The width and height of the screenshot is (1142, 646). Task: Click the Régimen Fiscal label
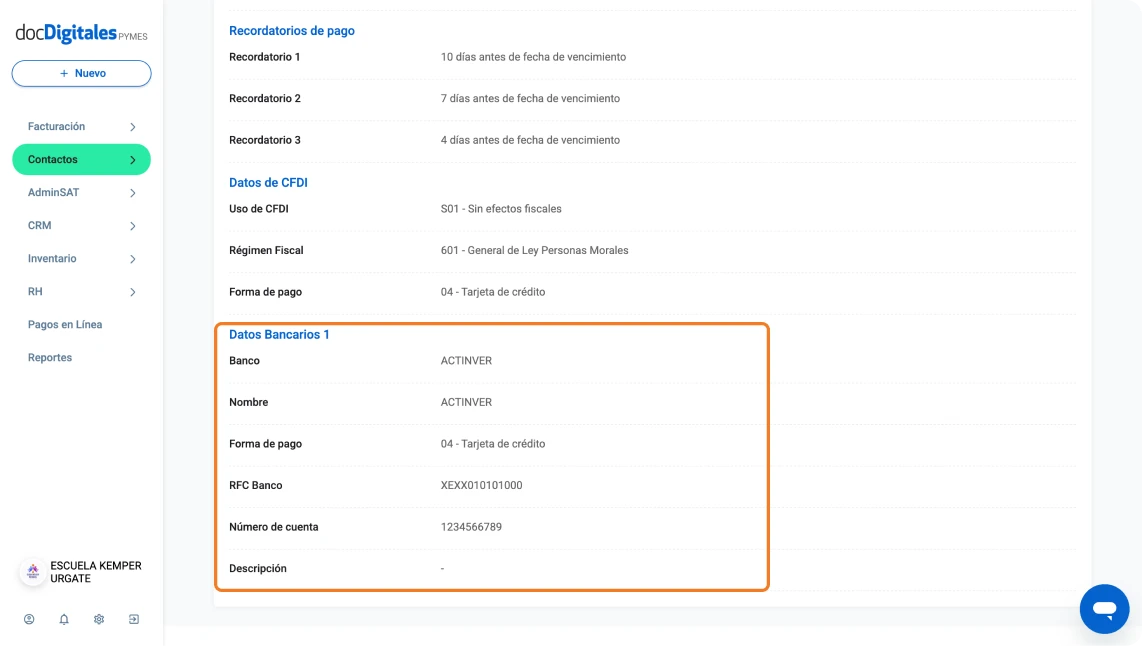point(266,251)
